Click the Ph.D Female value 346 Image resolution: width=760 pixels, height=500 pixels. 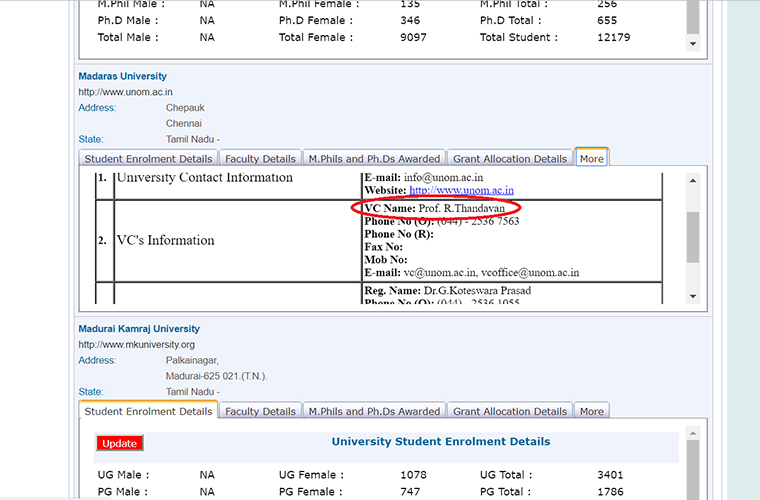coord(410,20)
